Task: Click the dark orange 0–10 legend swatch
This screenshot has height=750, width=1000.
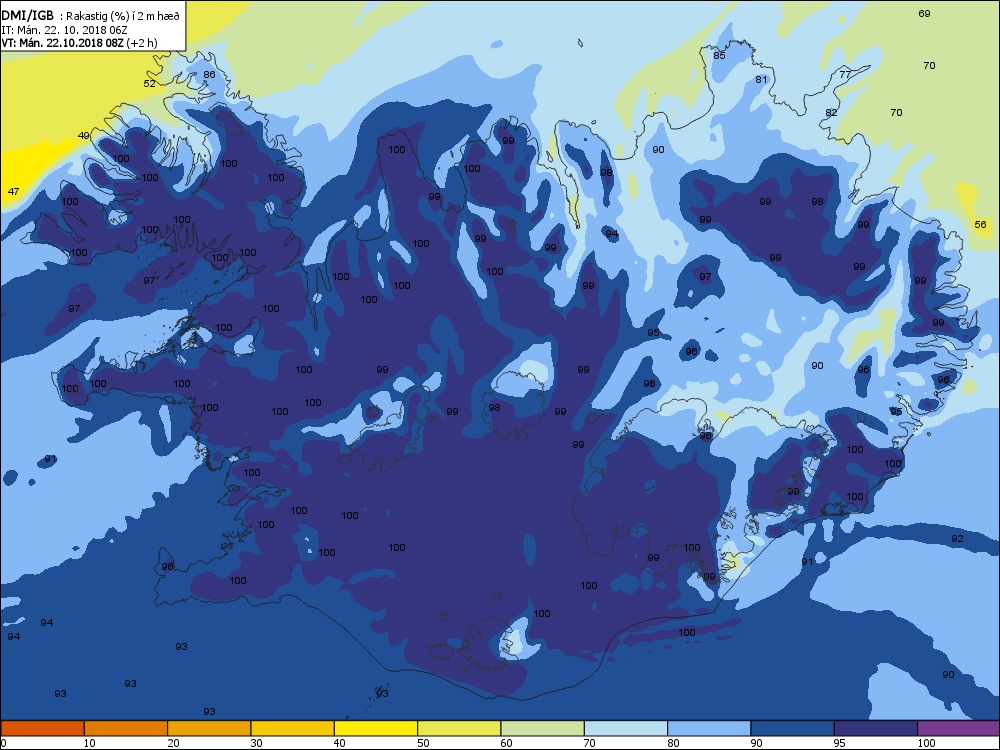Action: tap(42, 728)
